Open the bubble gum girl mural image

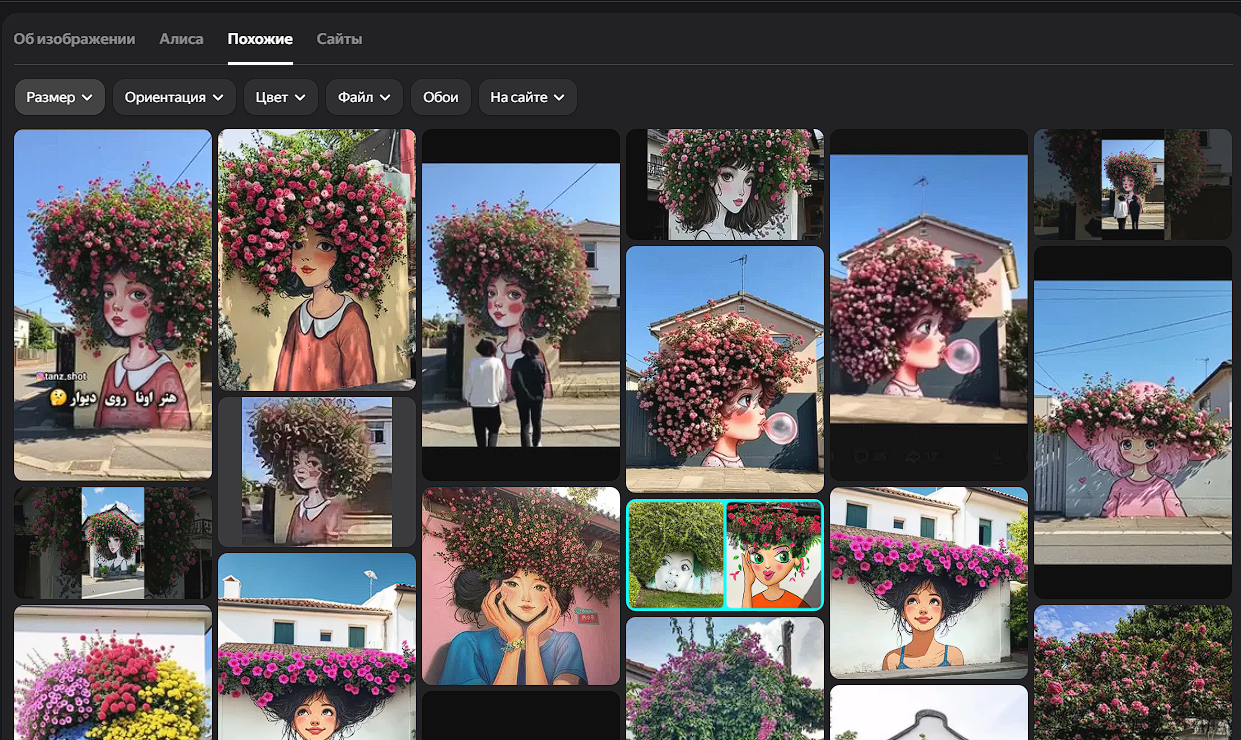pos(725,369)
